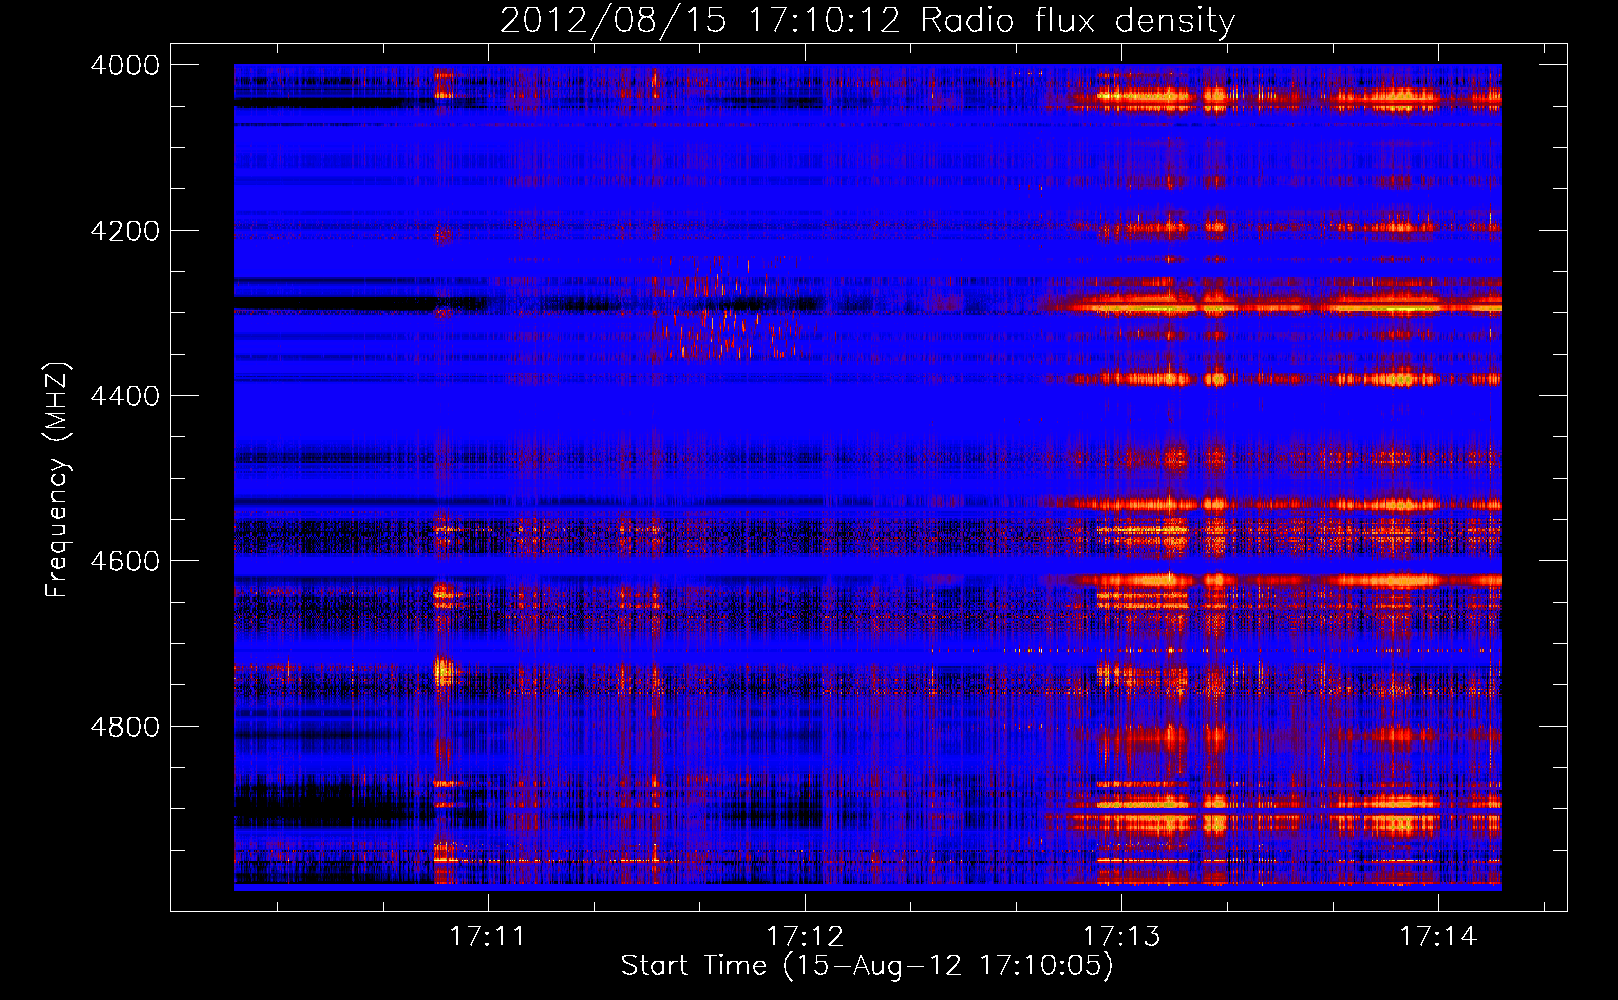1618x1000 pixels.
Task: Click the 4600 frequency tick label
Action: 125,561
